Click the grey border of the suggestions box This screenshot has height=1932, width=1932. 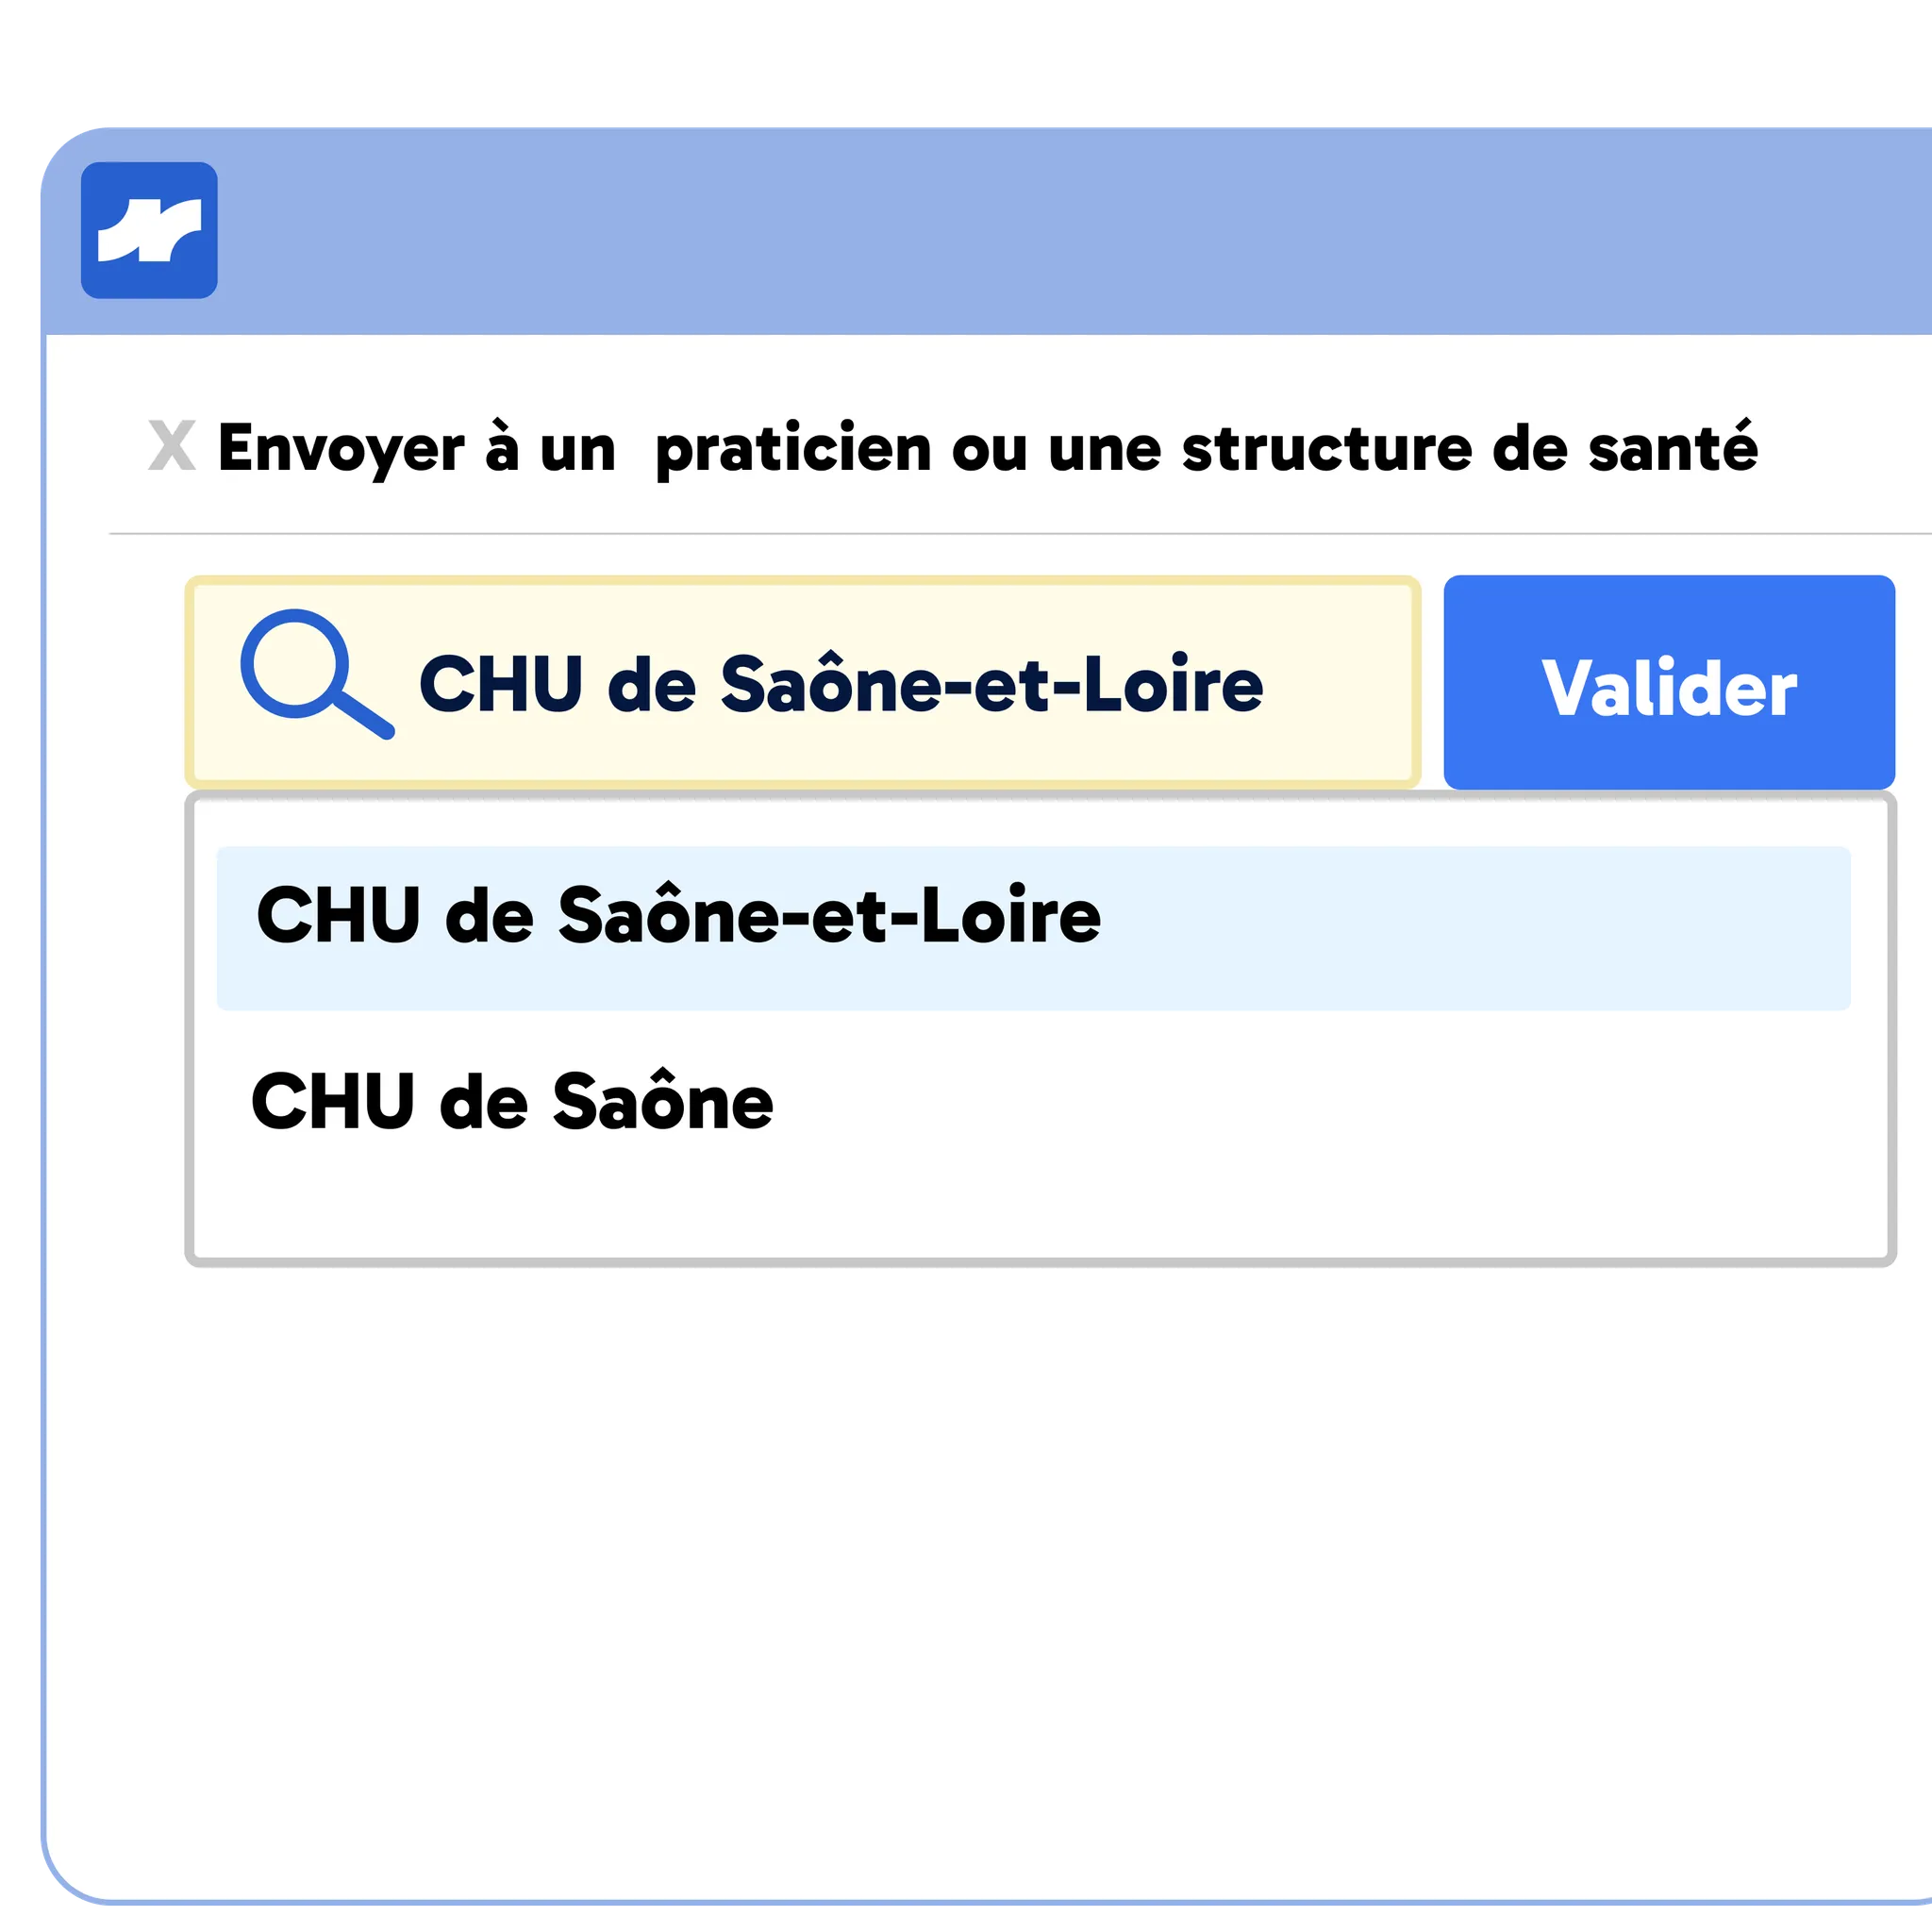(190, 1030)
